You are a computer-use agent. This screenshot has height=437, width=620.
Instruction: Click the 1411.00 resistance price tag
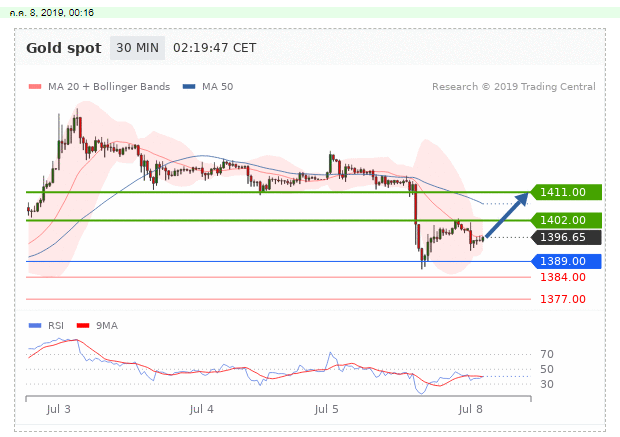(566, 192)
